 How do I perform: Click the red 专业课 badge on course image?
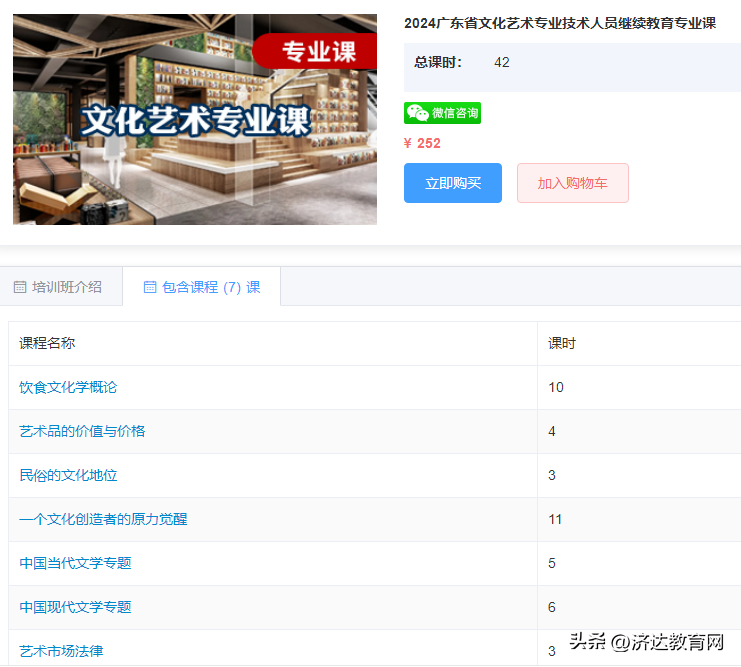click(x=315, y=51)
